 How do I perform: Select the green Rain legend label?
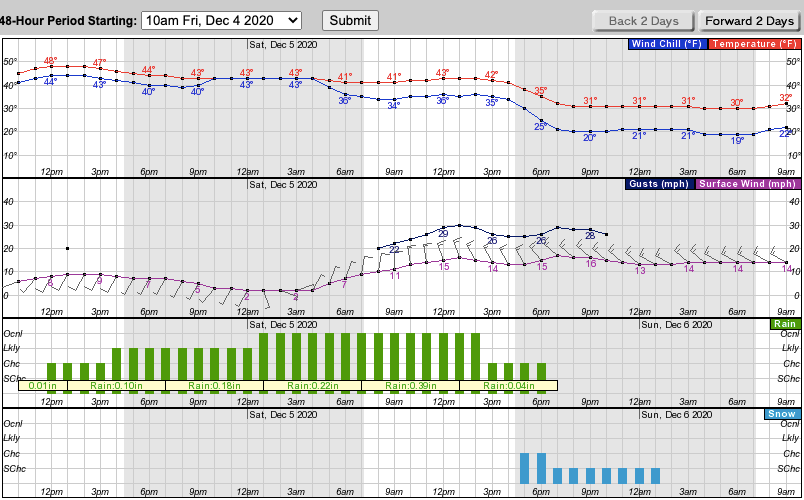point(782,324)
